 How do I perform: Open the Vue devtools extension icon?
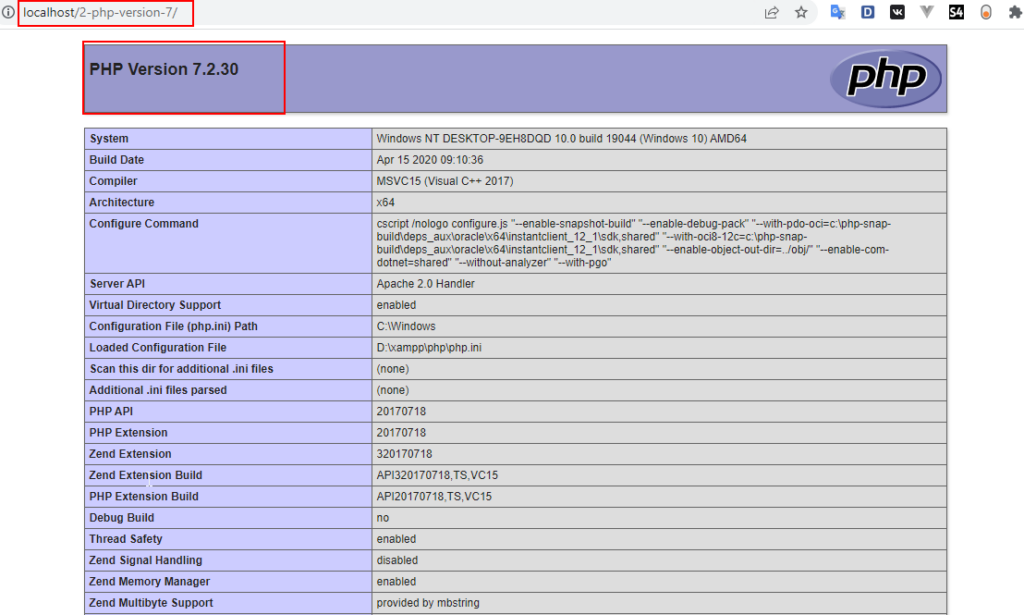coord(927,13)
